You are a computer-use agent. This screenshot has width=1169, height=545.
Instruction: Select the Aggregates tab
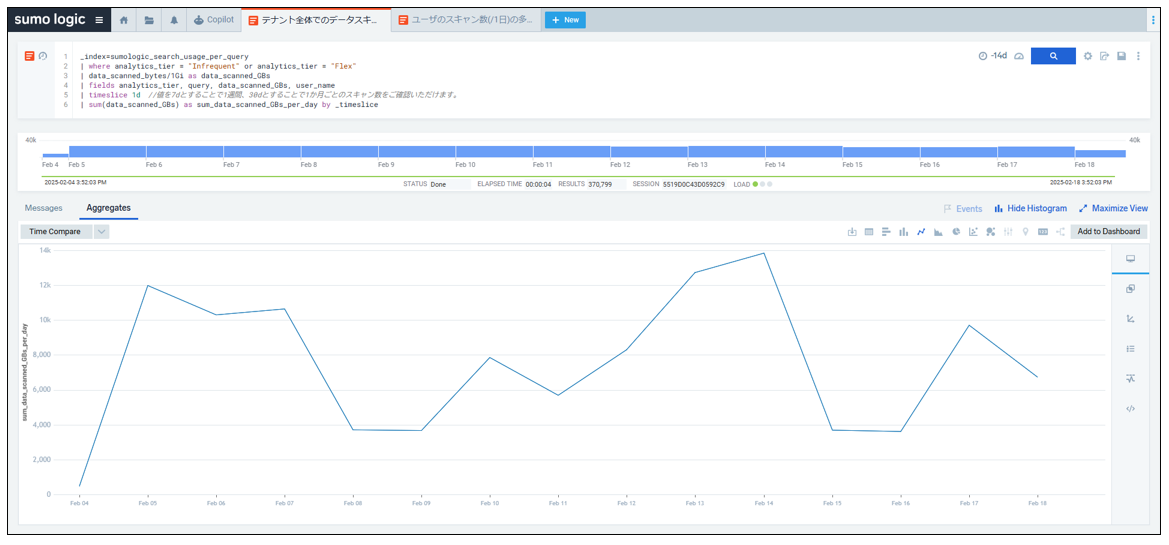tap(109, 208)
